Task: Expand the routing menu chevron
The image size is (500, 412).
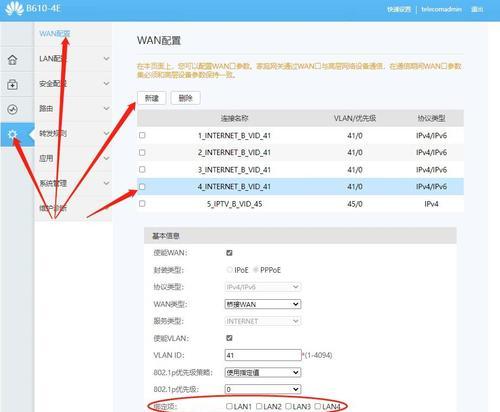Action: pyautogui.click(x=106, y=108)
